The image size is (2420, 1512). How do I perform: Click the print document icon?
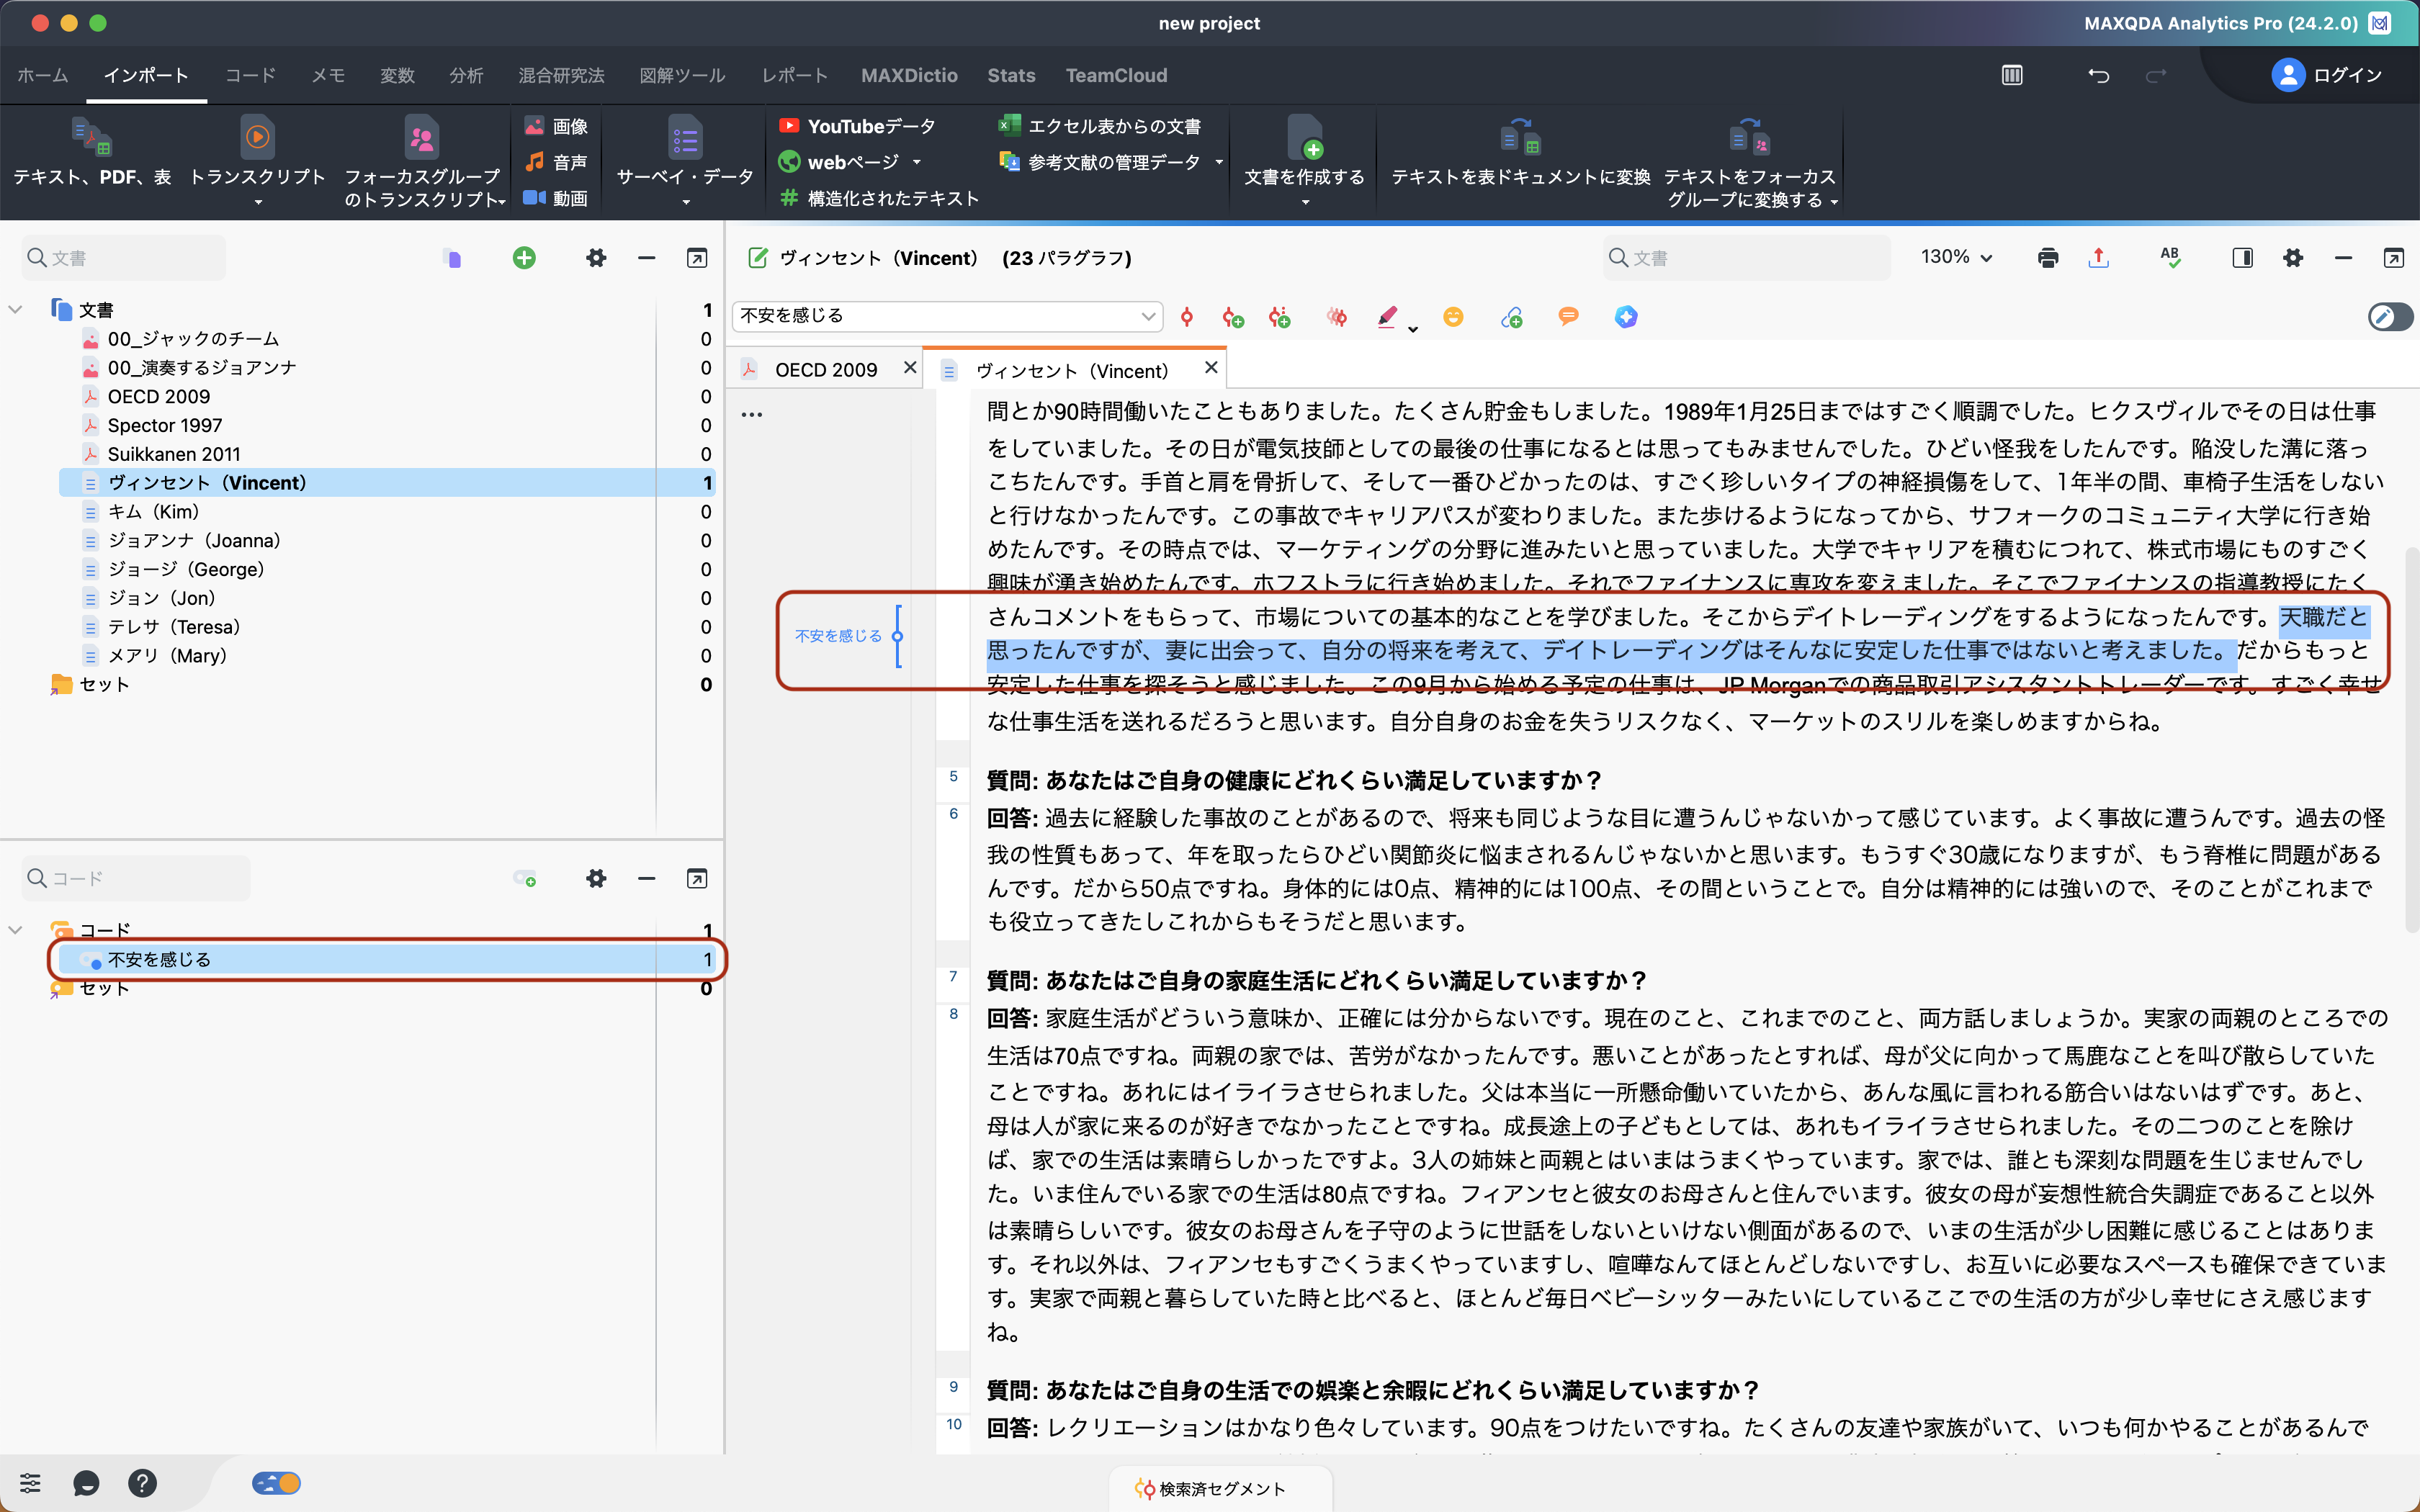(2047, 258)
